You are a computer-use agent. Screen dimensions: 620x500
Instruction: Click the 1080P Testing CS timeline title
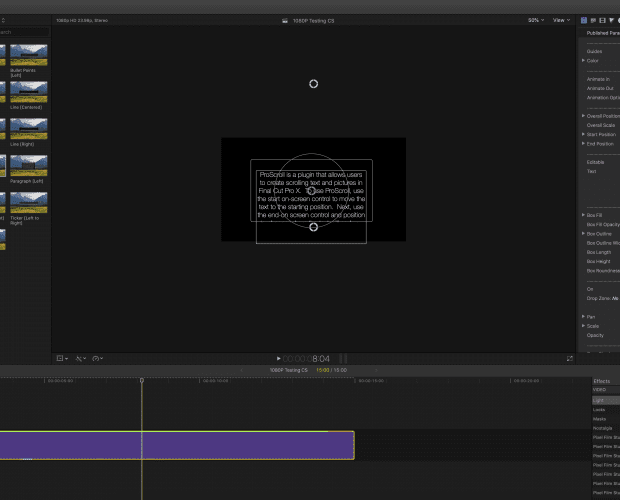point(288,370)
